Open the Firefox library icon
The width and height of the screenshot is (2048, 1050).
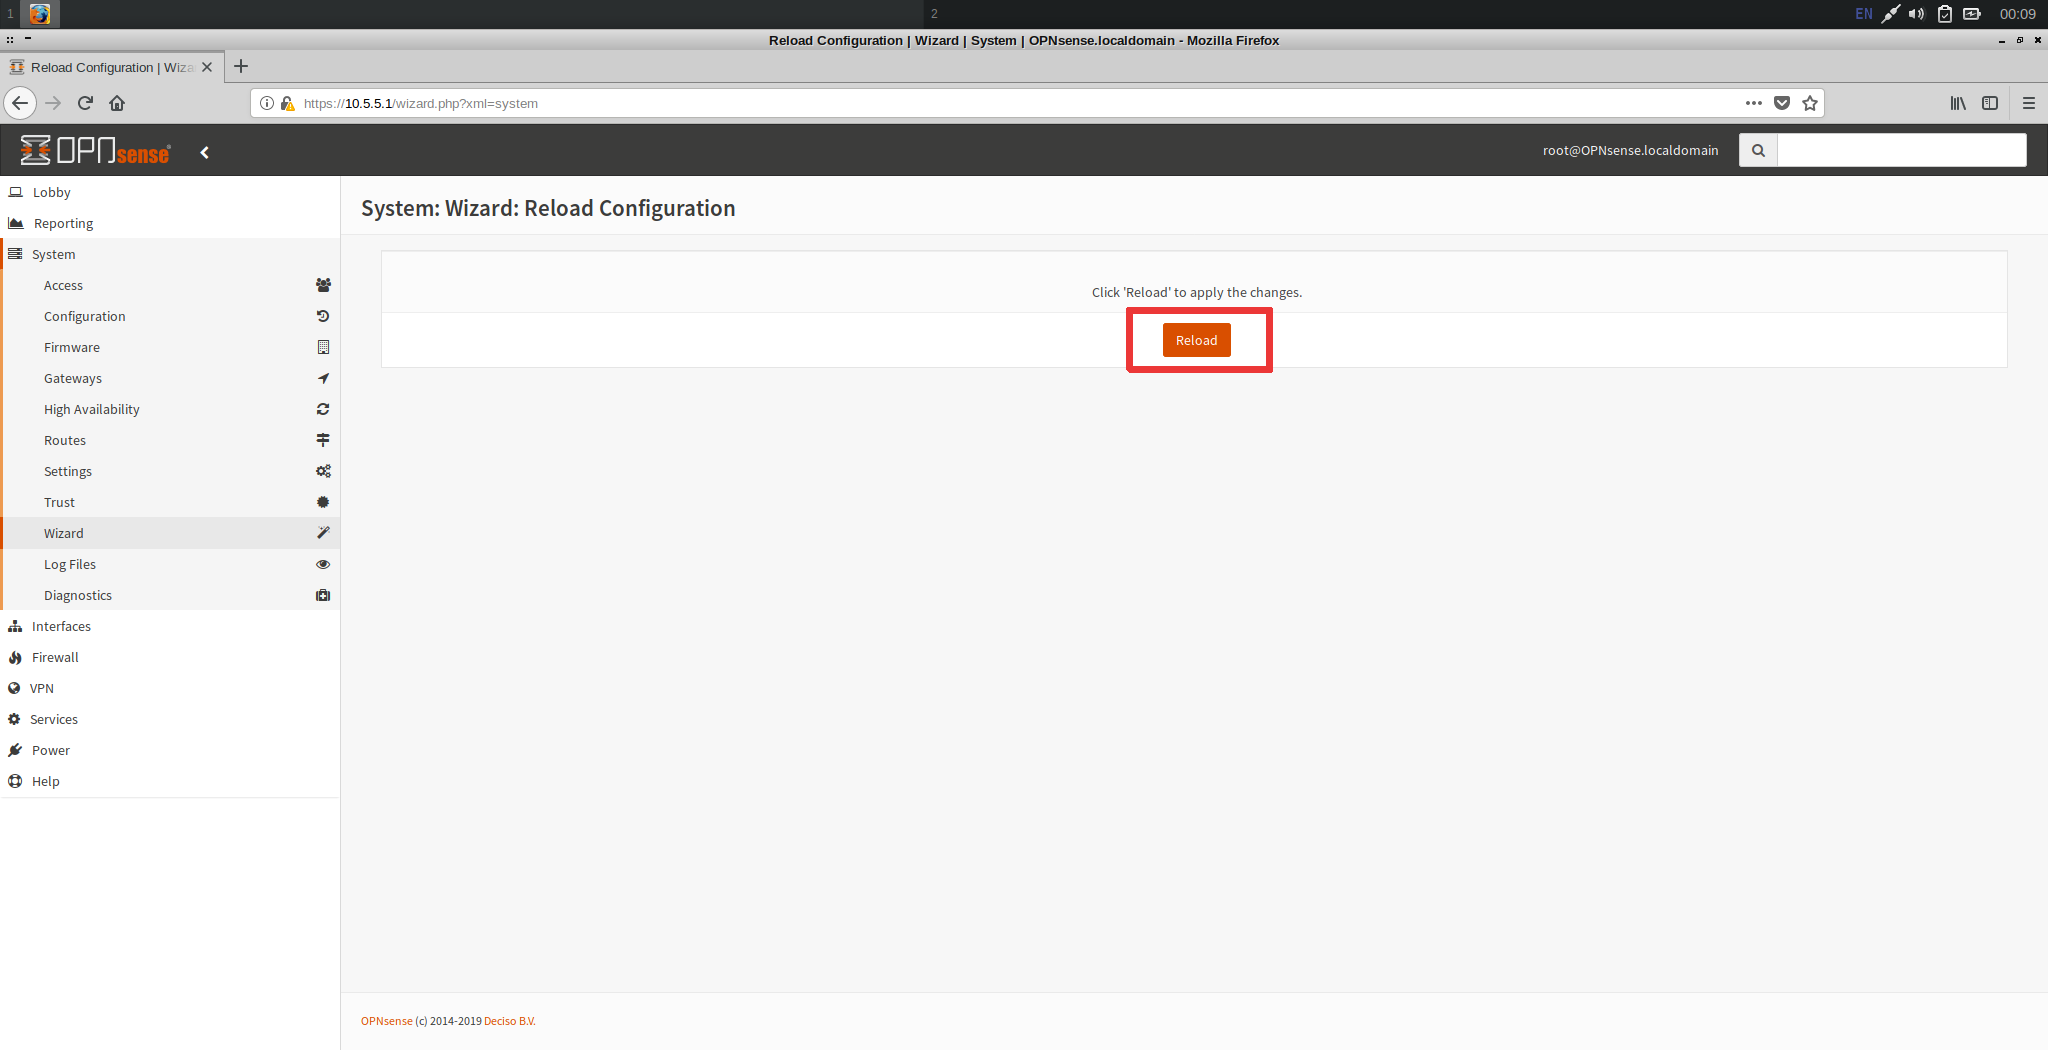1958,103
